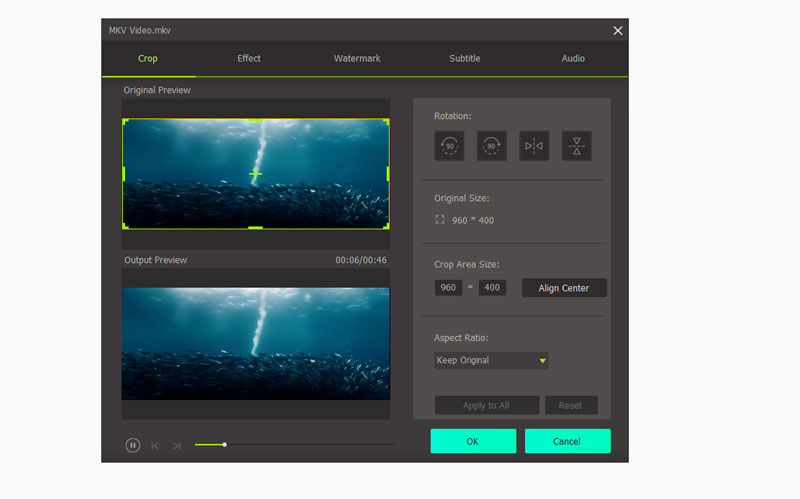Screen dimensions: 800x499
Task: Jump to the previous frame
Action: [x=155, y=445]
